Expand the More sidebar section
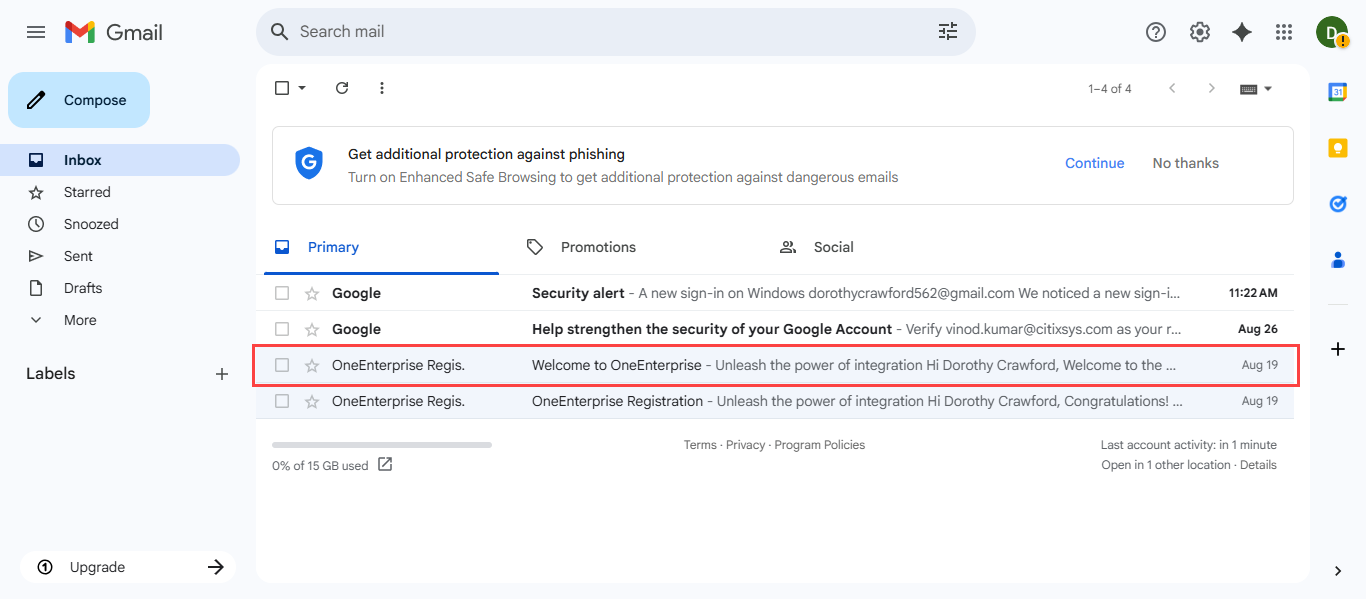 [x=80, y=320]
